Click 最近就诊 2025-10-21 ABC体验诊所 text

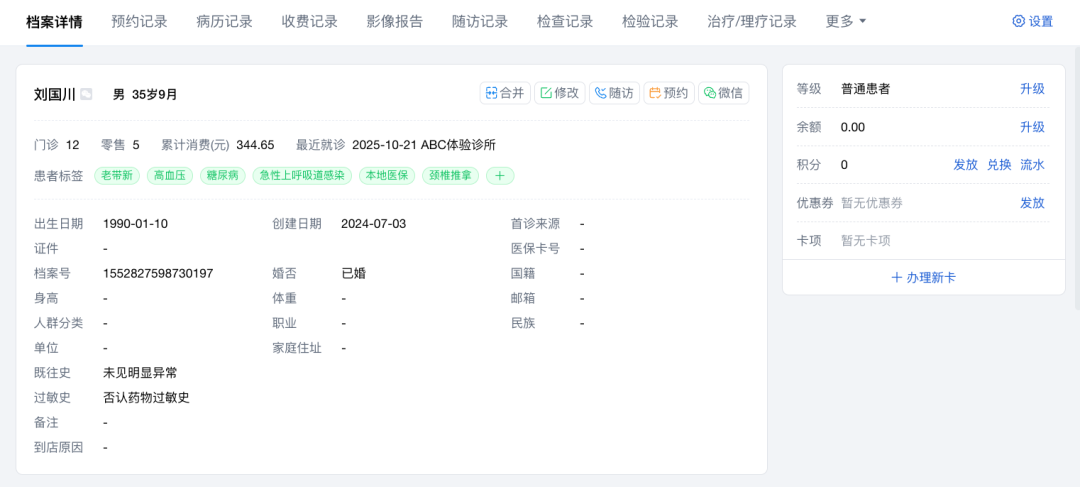pos(396,145)
